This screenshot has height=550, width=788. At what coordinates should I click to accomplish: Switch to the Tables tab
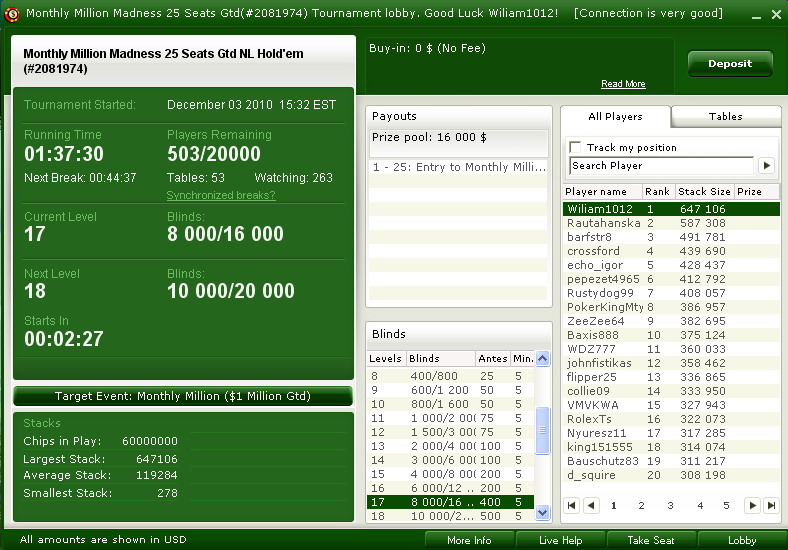coord(725,117)
